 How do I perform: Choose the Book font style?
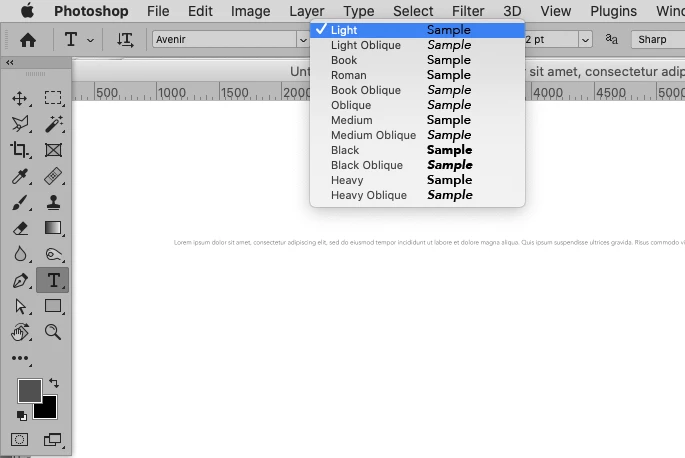click(x=417, y=60)
